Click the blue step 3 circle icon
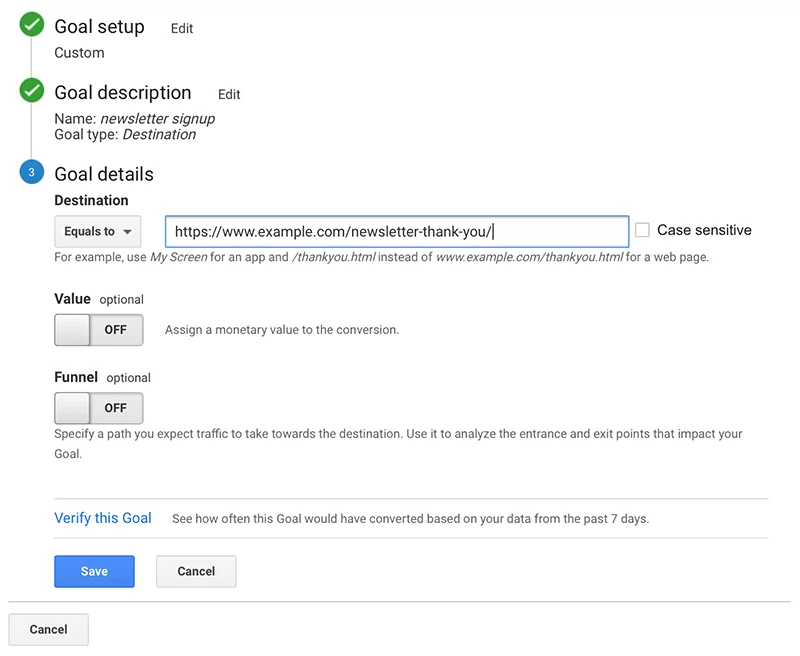800x656 pixels. (x=32, y=173)
